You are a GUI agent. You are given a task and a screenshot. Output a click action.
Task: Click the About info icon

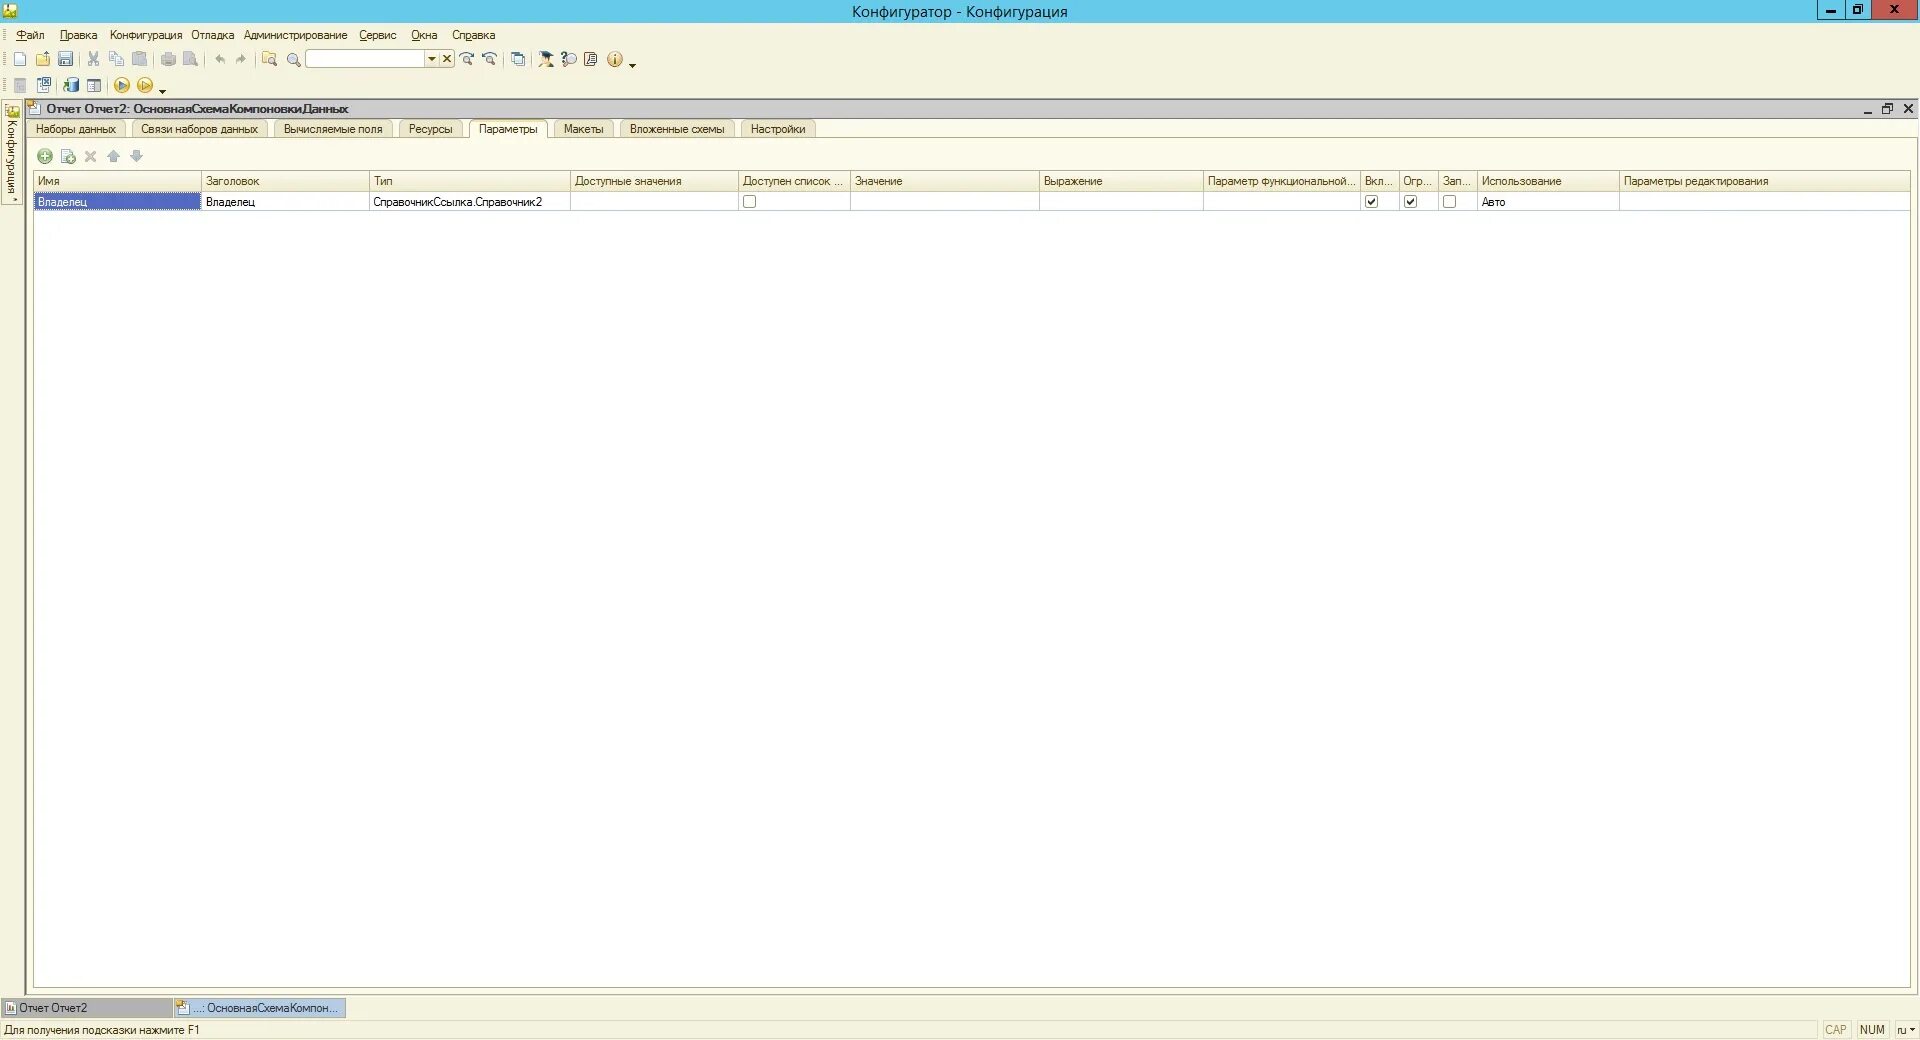point(615,60)
